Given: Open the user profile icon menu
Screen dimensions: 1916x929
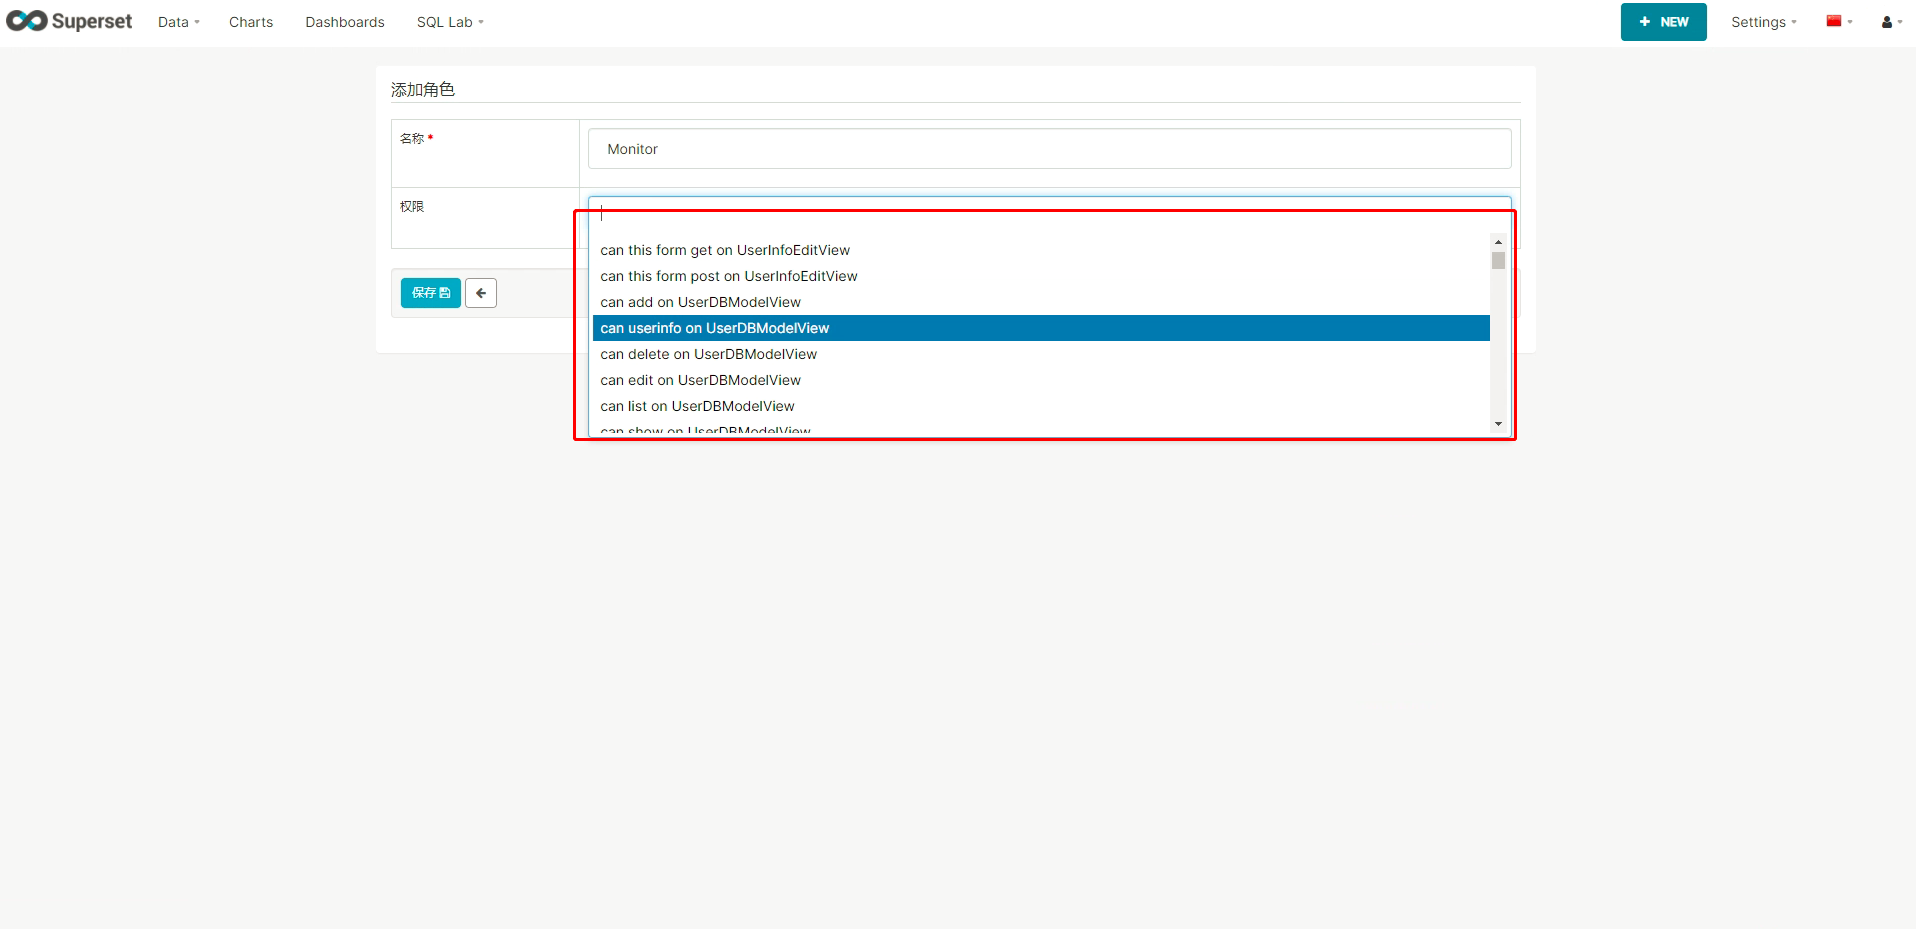Looking at the screenshot, I should (x=1891, y=22).
